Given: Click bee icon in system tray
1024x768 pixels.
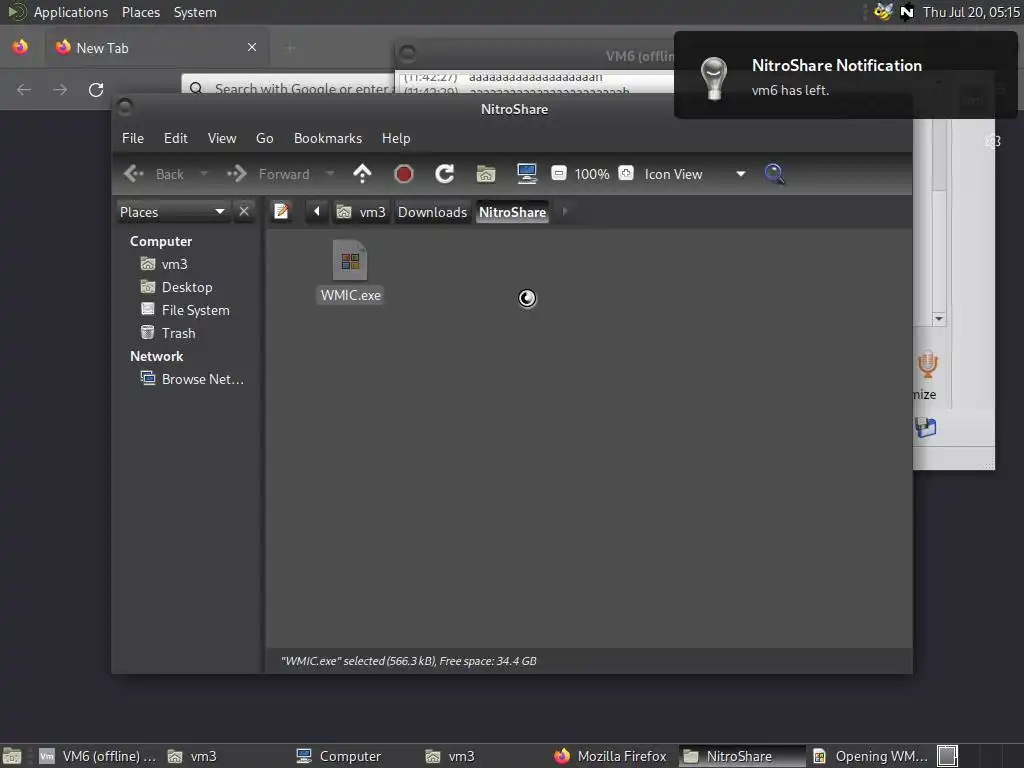Looking at the screenshot, I should pyautogui.click(x=883, y=12).
